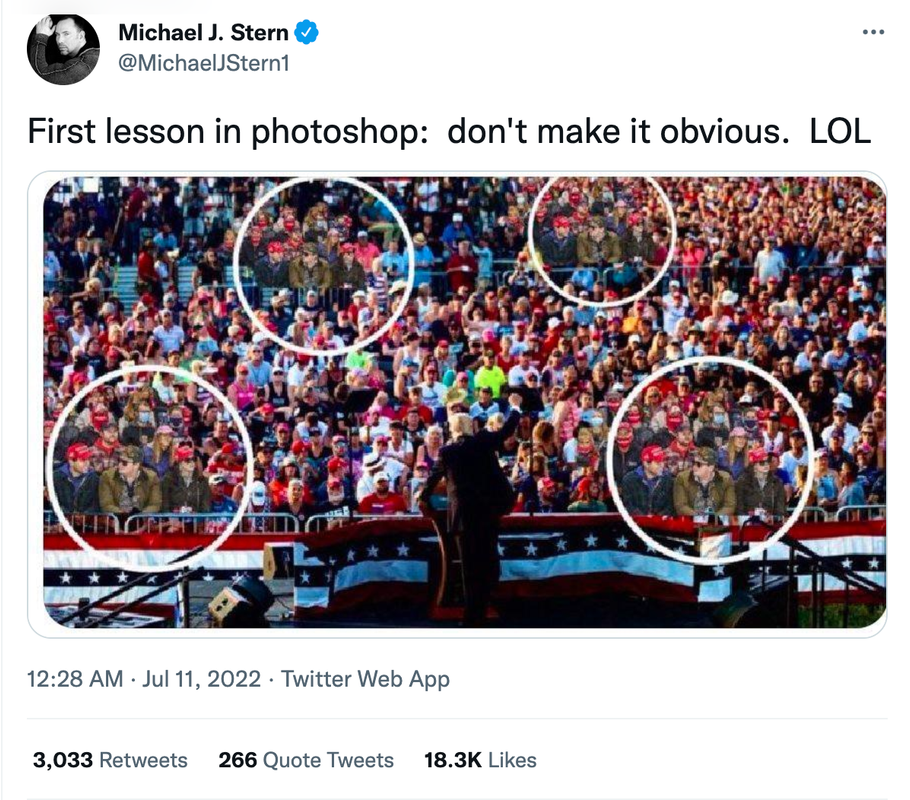Click the tweet text about photoshop

coord(449,131)
